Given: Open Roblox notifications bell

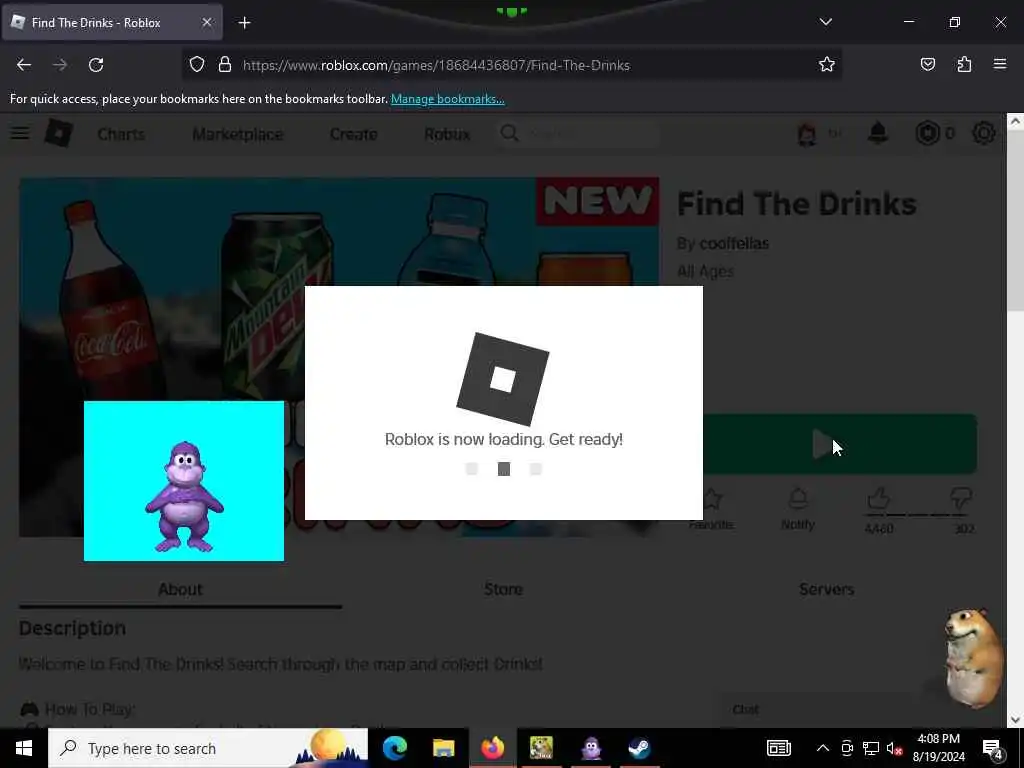Looking at the screenshot, I should (x=878, y=133).
